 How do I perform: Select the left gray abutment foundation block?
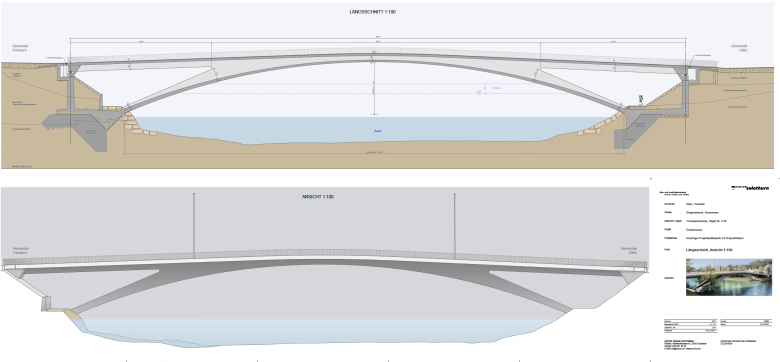(82, 129)
